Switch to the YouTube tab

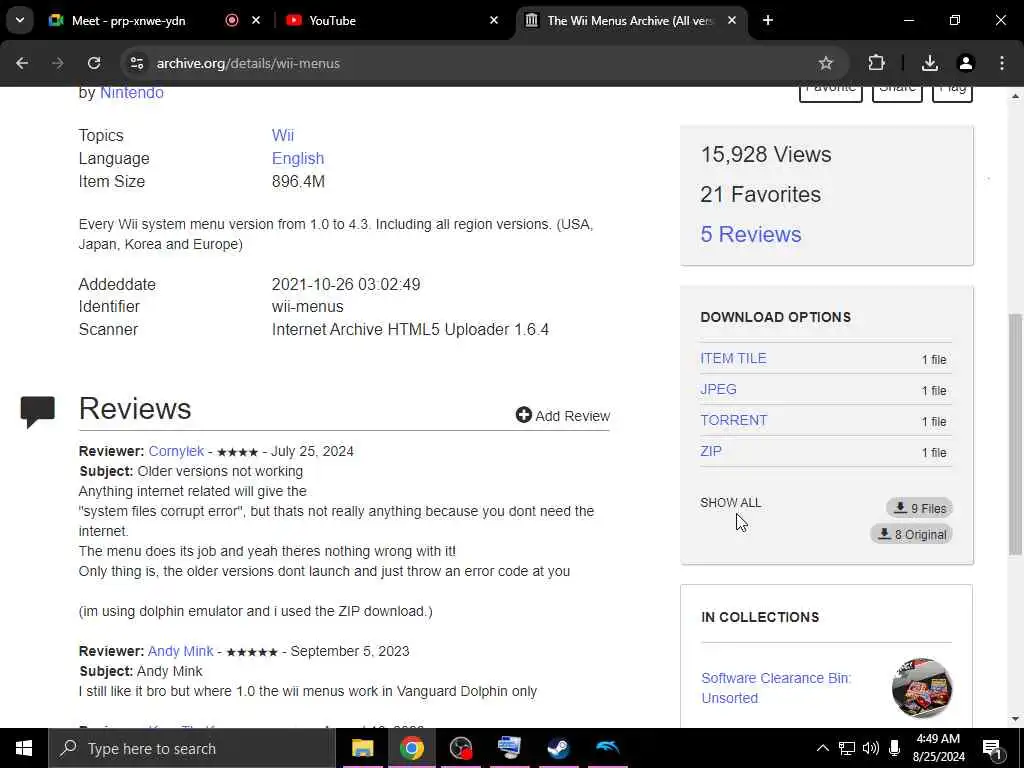click(332, 21)
